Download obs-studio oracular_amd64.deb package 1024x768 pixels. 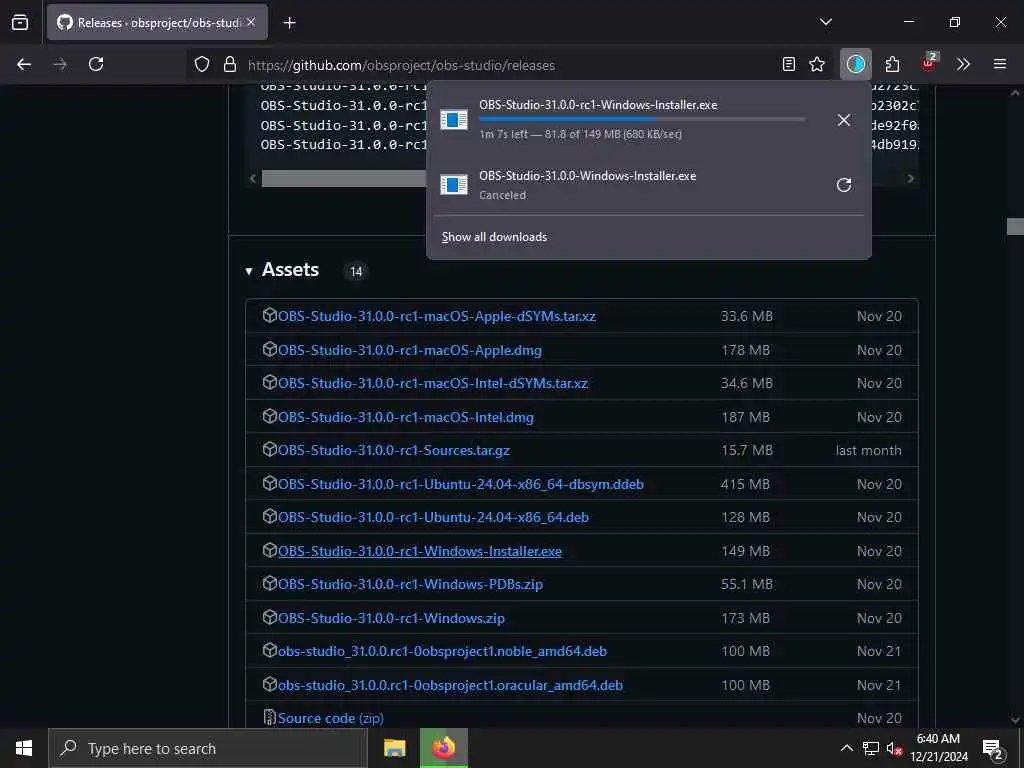pyautogui.click(x=450, y=686)
